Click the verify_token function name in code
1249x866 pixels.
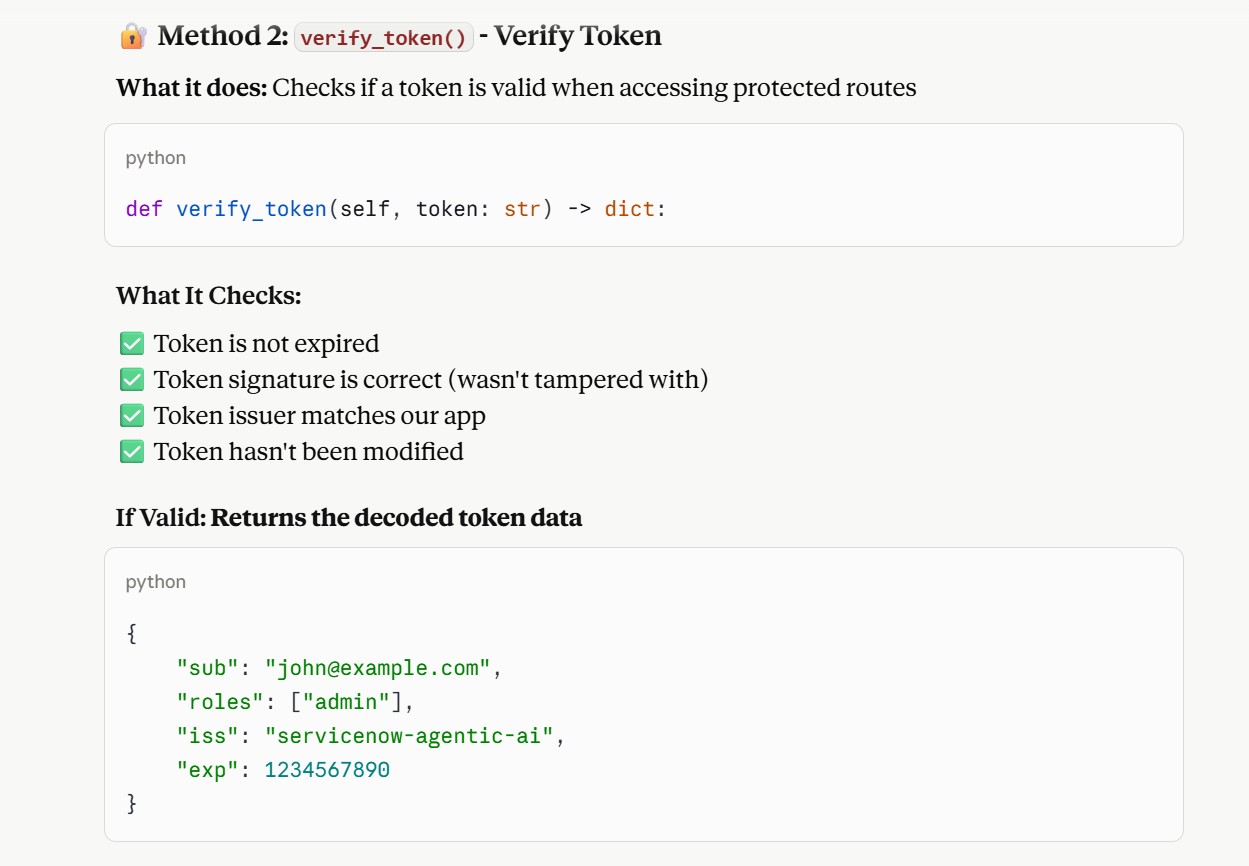(x=252, y=210)
